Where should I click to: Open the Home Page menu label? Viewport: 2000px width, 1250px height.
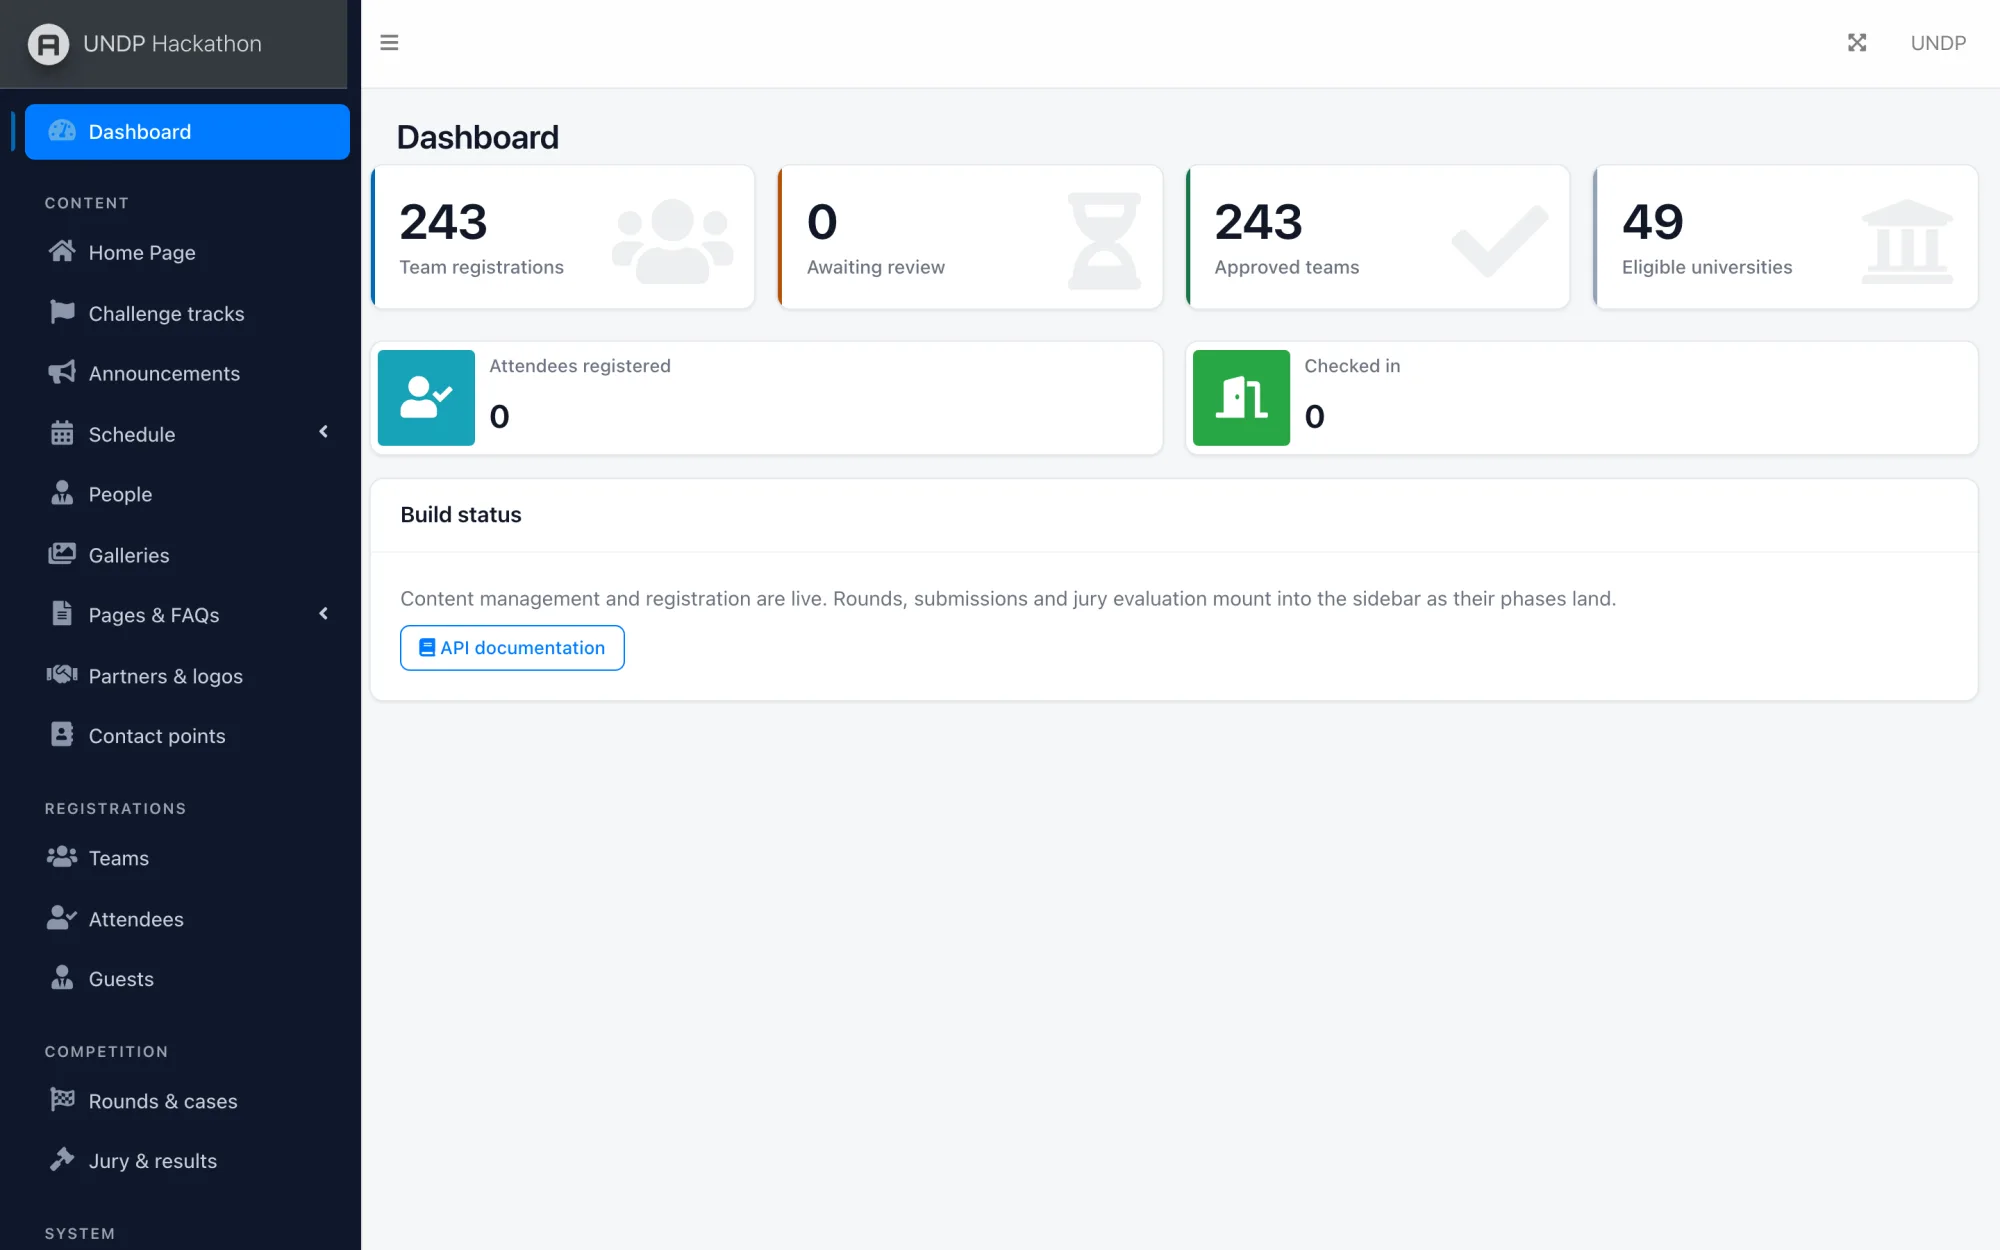(142, 253)
